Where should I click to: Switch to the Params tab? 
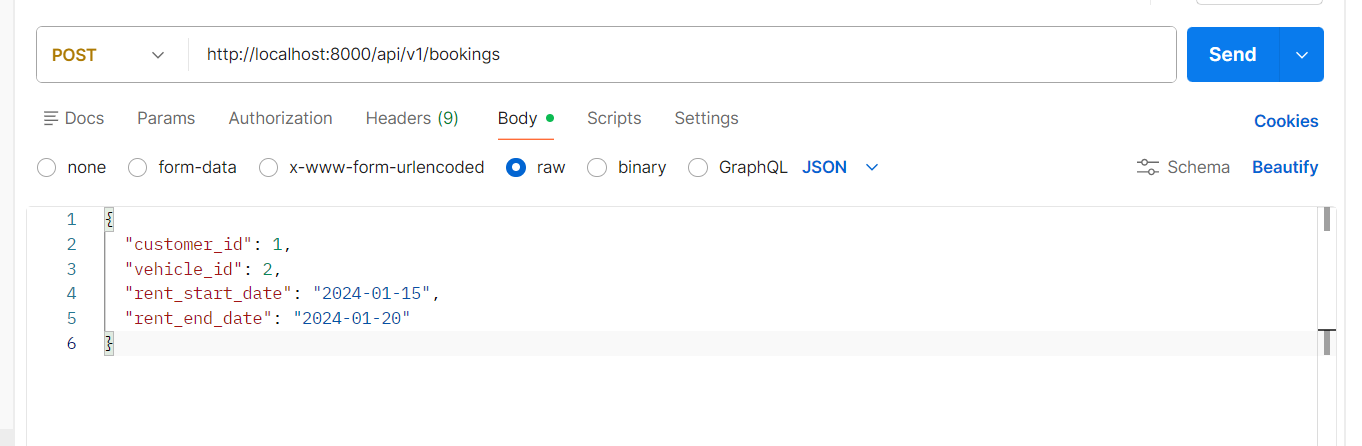click(166, 118)
